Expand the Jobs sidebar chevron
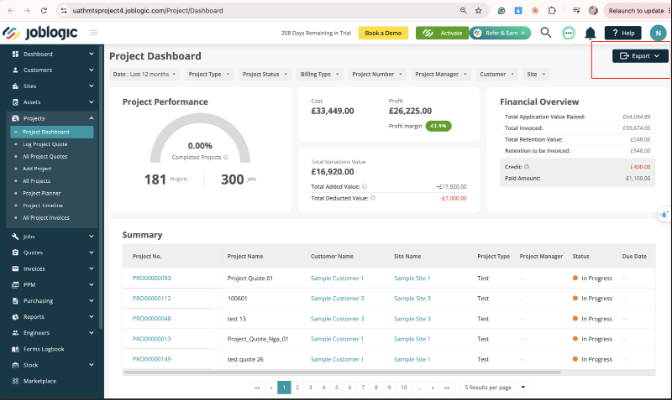The width and height of the screenshot is (672, 400). 91,236
